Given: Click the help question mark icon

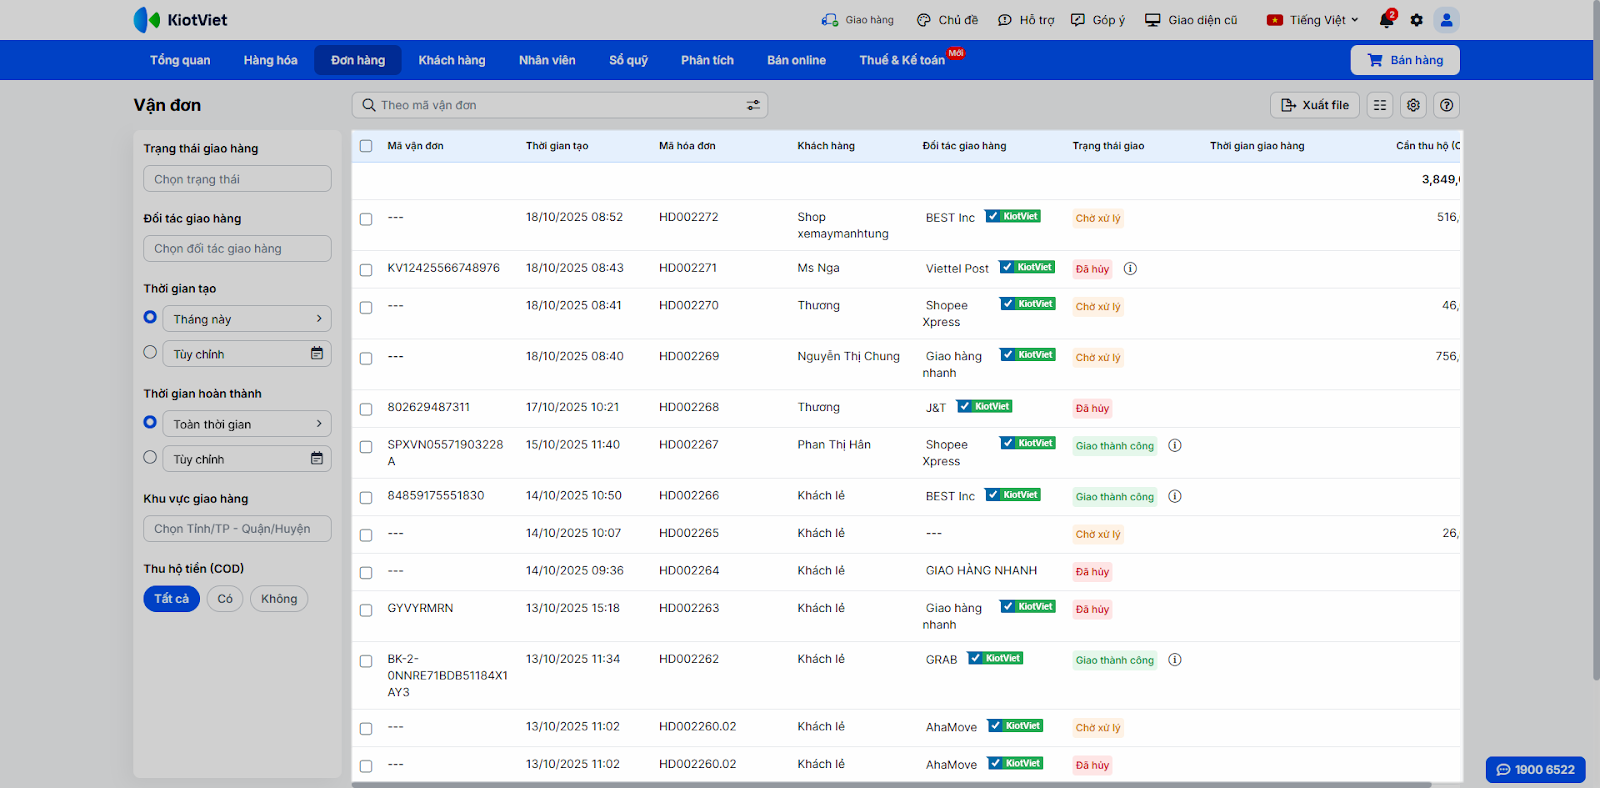Looking at the screenshot, I should coord(1446,105).
